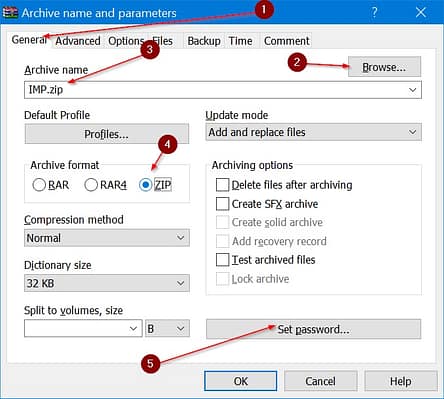
Task: Click the Cancel button
Action: point(320,381)
